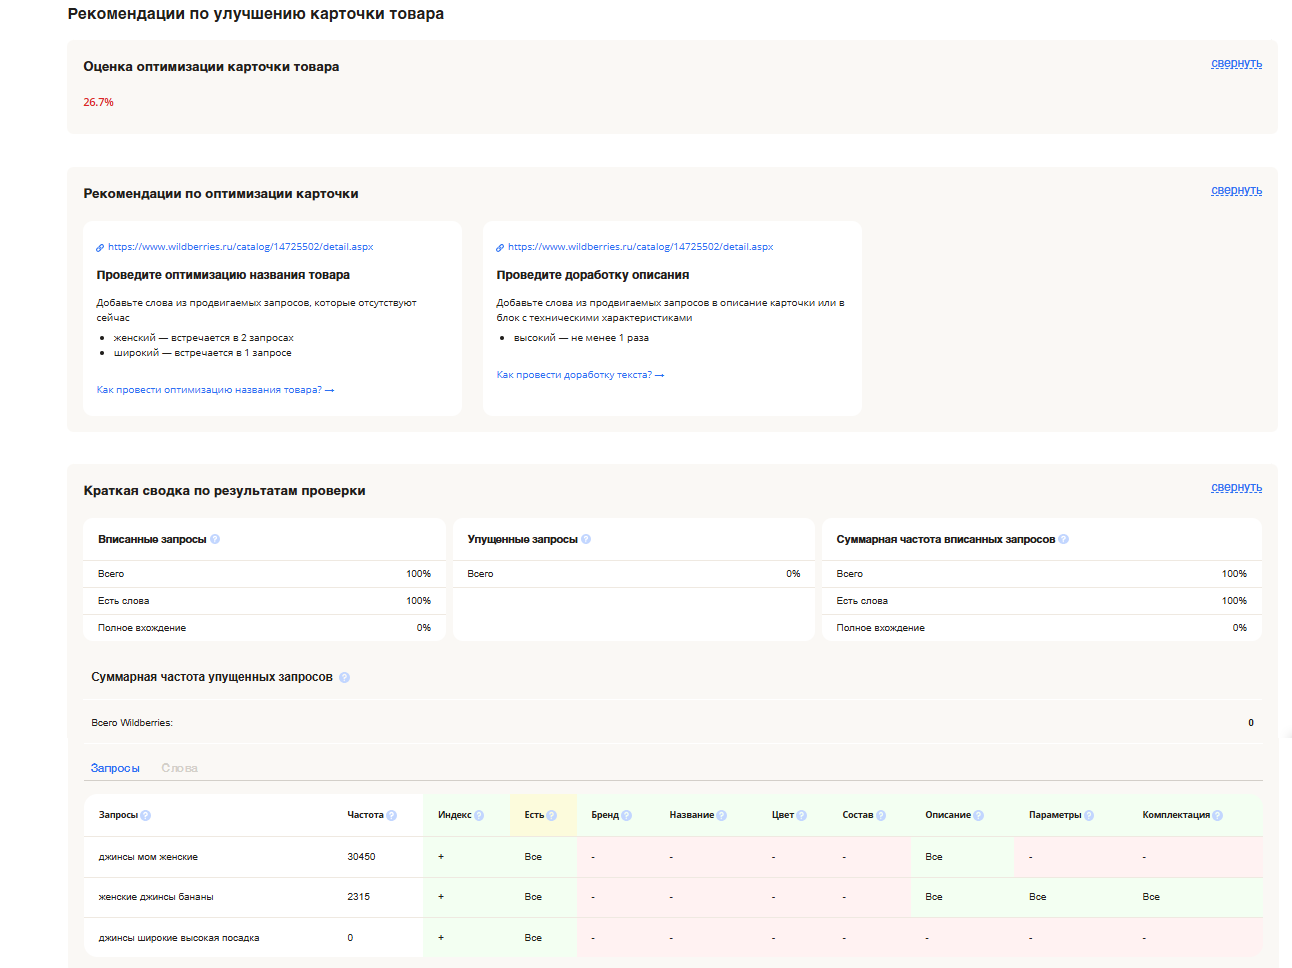Click help icon in Запросы column header
Screen dimensions: 1292x968
tap(146, 816)
